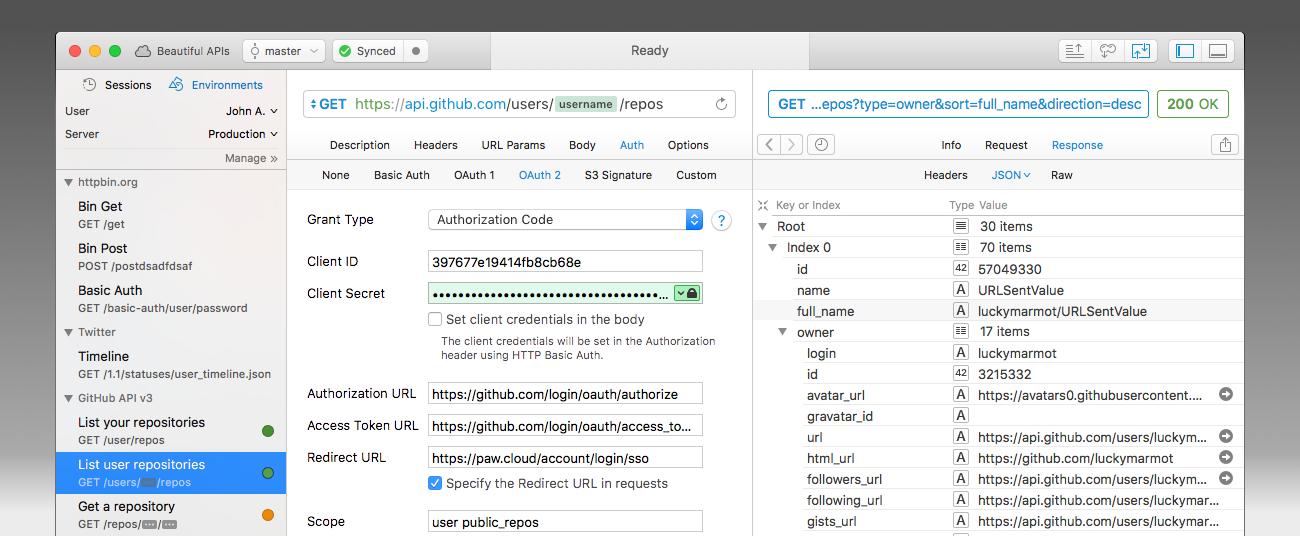Open the html_url link arrow icon
The height and width of the screenshot is (536, 1300).
pyautogui.click(x=1226, y=458)
